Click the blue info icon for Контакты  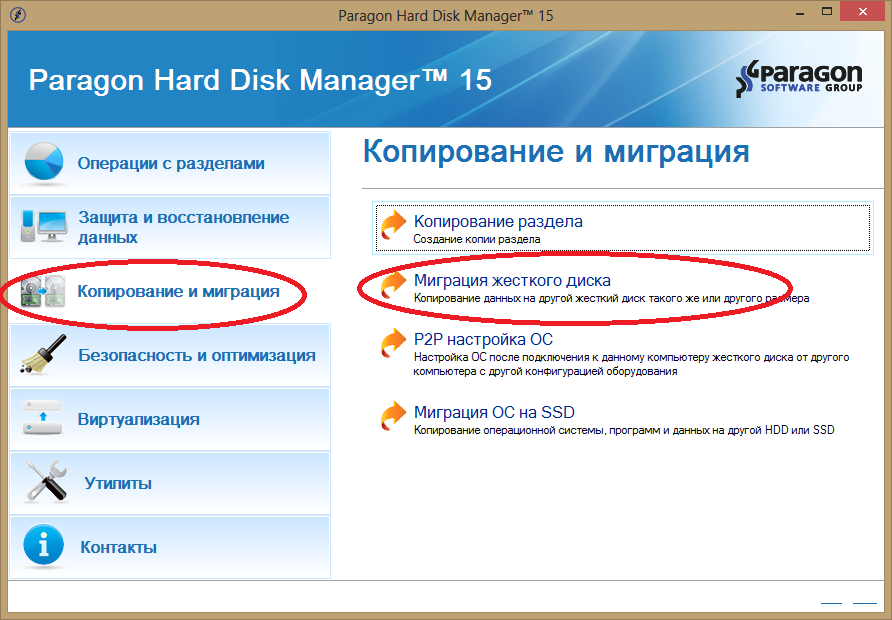pos(44,545)
